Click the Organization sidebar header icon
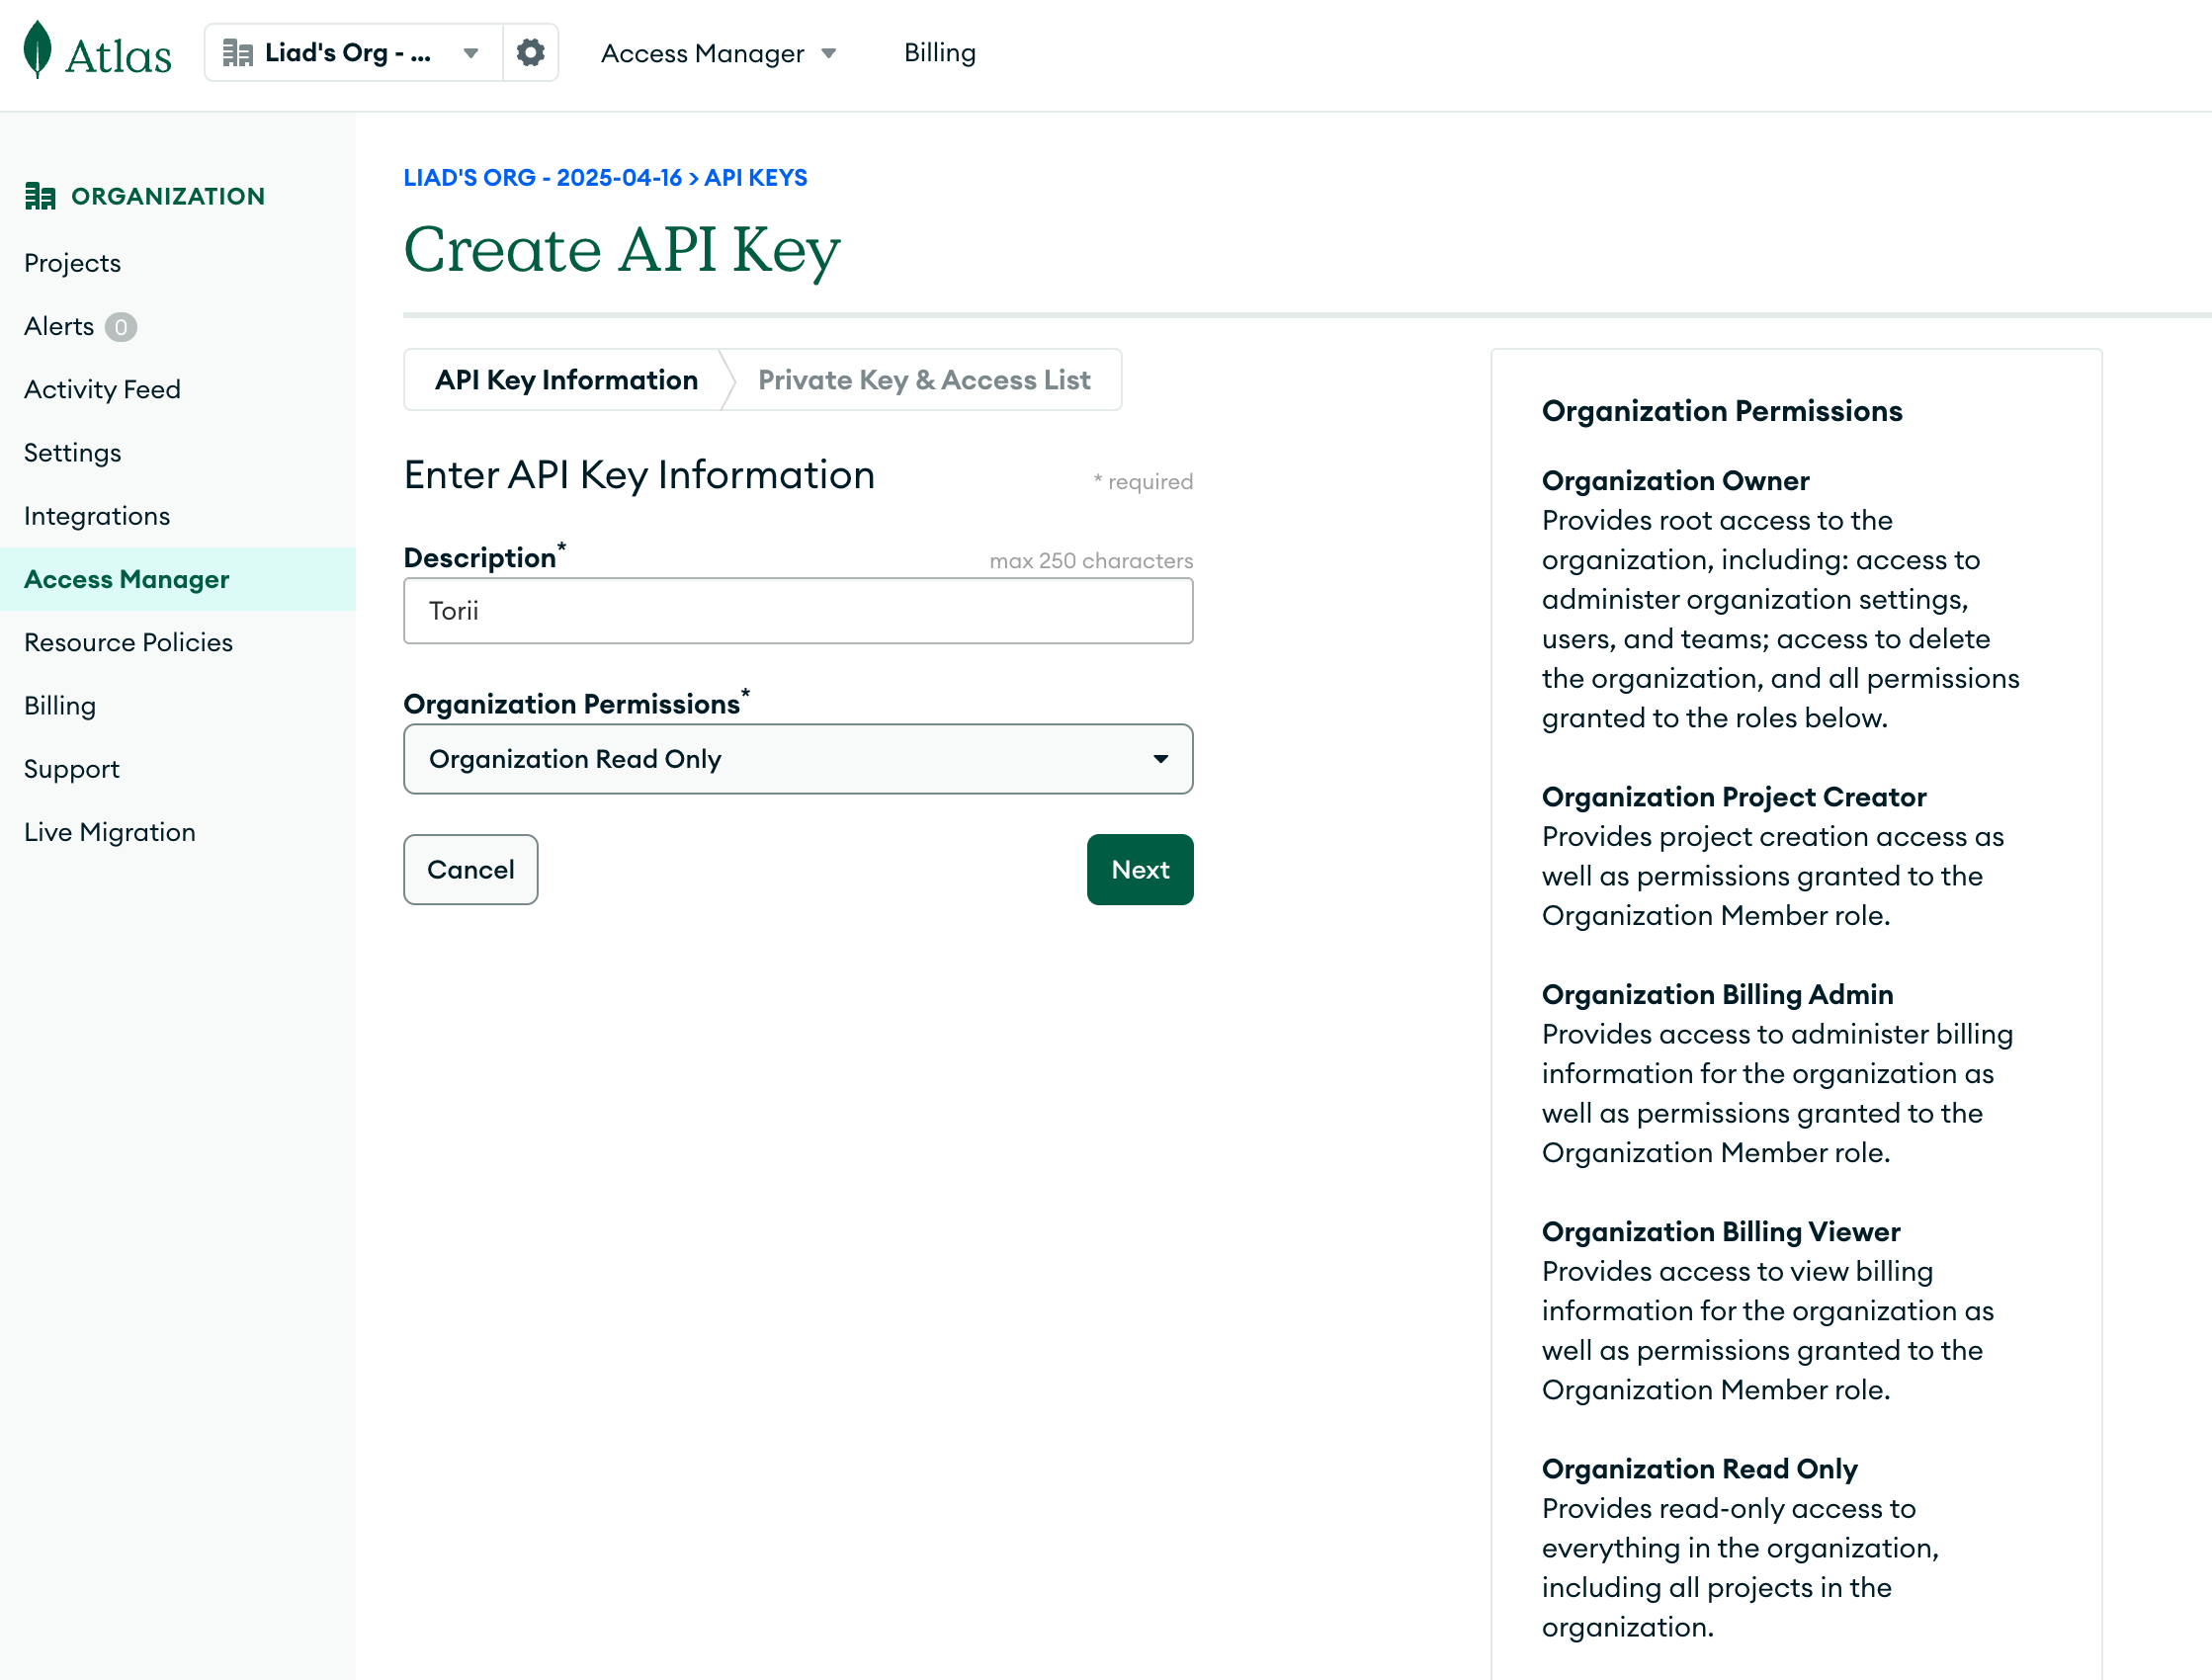This screenshot has width=2212, height=1680. 40,196
